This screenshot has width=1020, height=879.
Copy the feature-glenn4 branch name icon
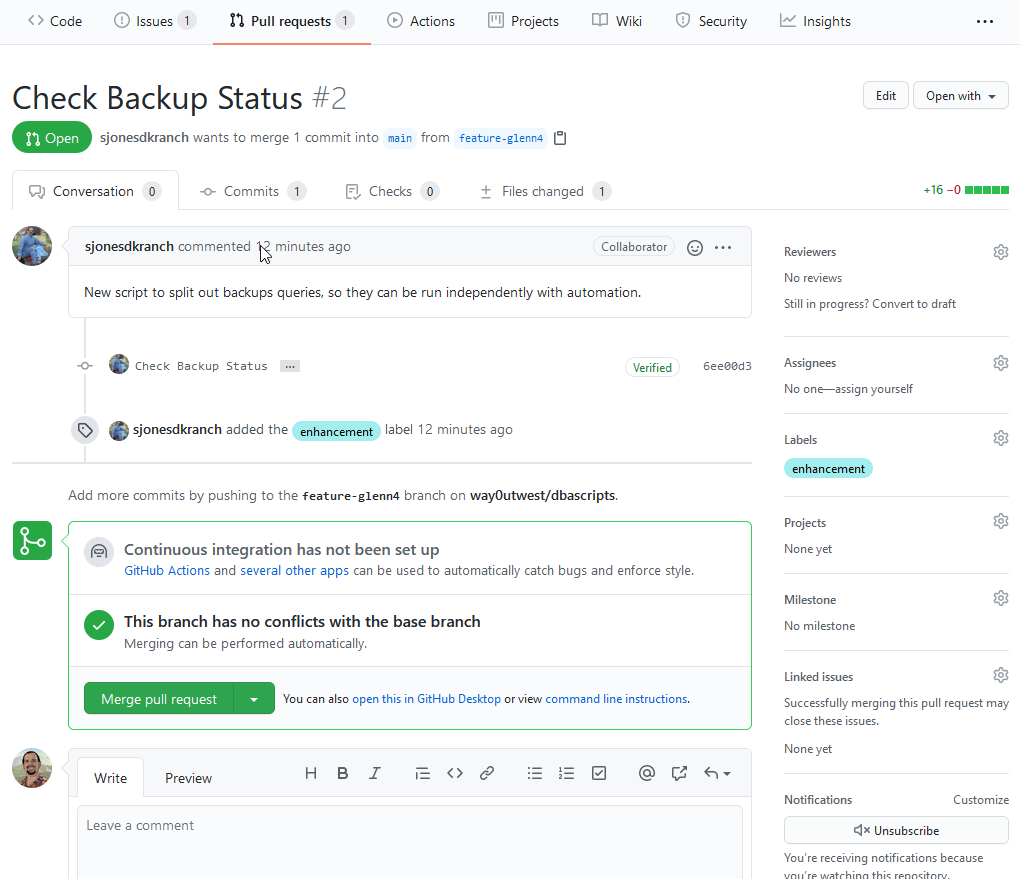click(561, 138)
